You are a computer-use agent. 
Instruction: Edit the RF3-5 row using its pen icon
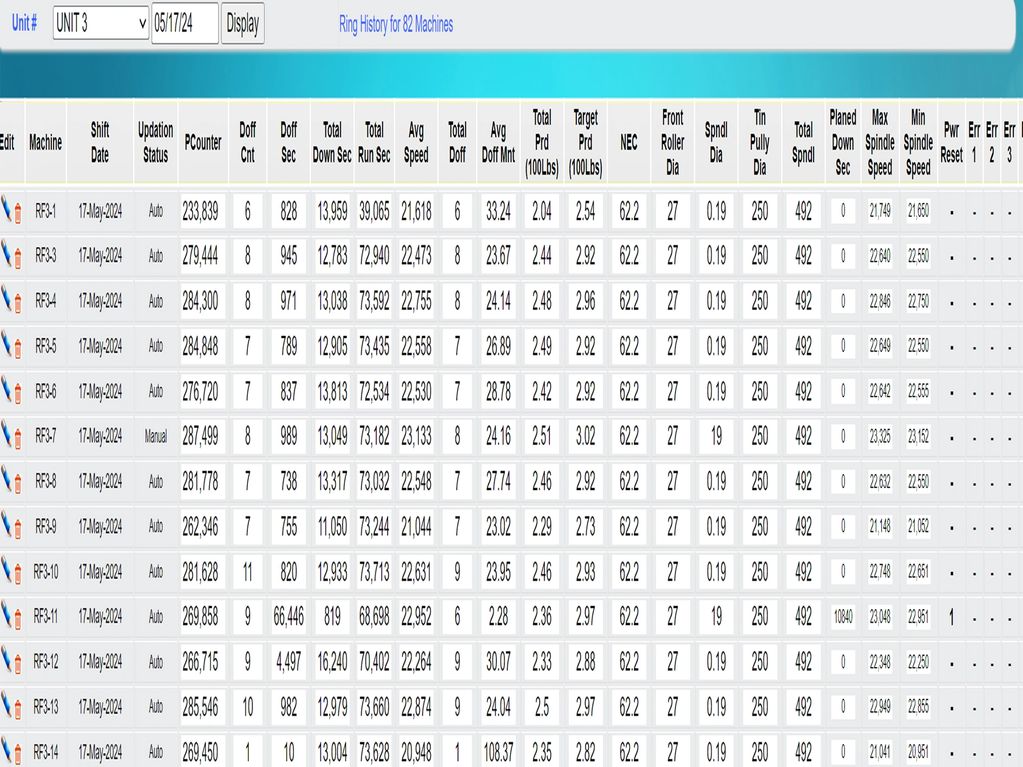click(6, 346)
